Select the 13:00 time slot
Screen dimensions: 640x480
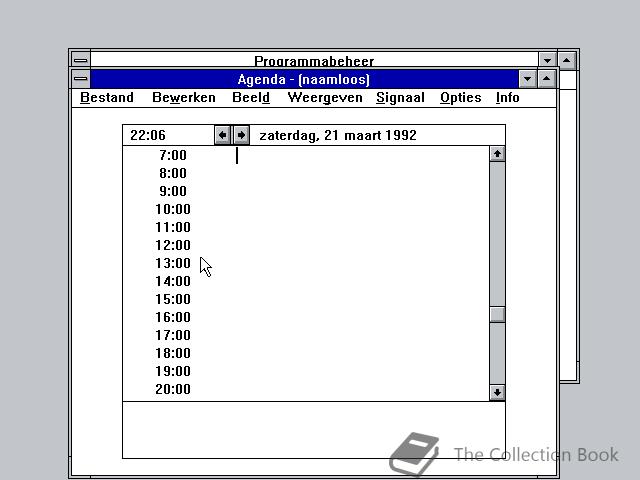(173, 263)
